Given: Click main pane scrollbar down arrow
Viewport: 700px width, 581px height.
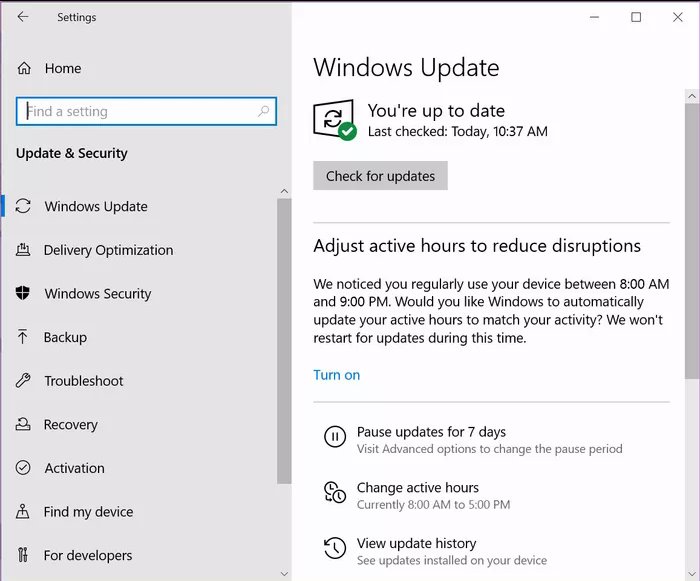Looking at the screenshot, I should 692,574.
